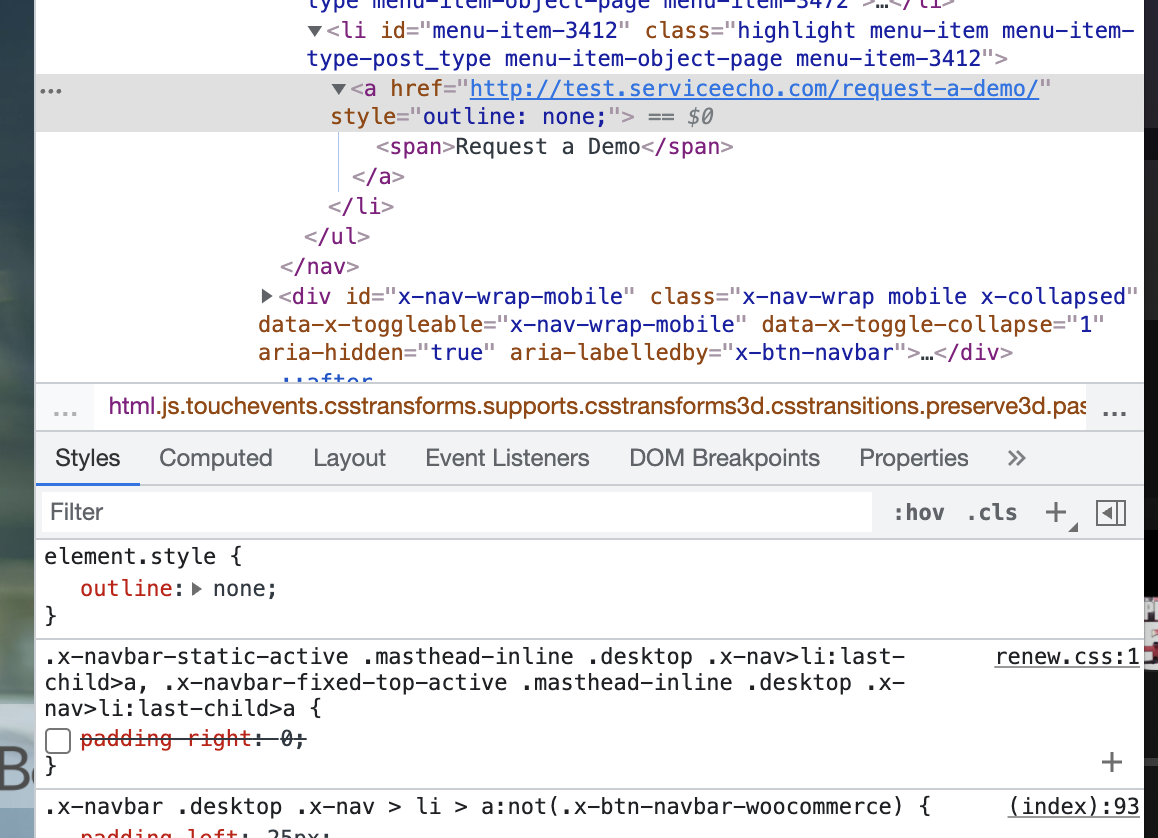Click the left breadcrumb overflow ellipsis
The width and height of the screenshot is (1158, 838).
click(65, 411)
